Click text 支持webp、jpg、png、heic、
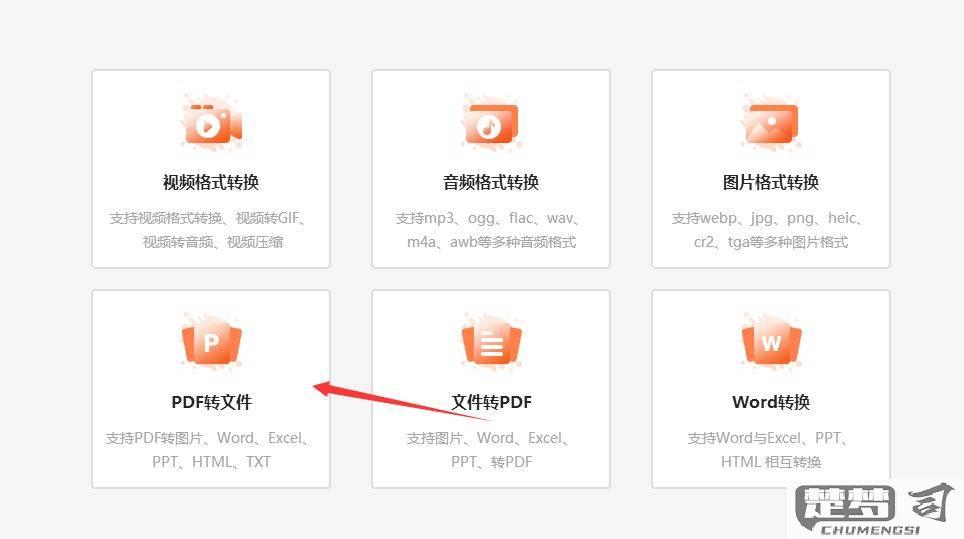This screenshot has height=539, width=964. tap(769, 218)
